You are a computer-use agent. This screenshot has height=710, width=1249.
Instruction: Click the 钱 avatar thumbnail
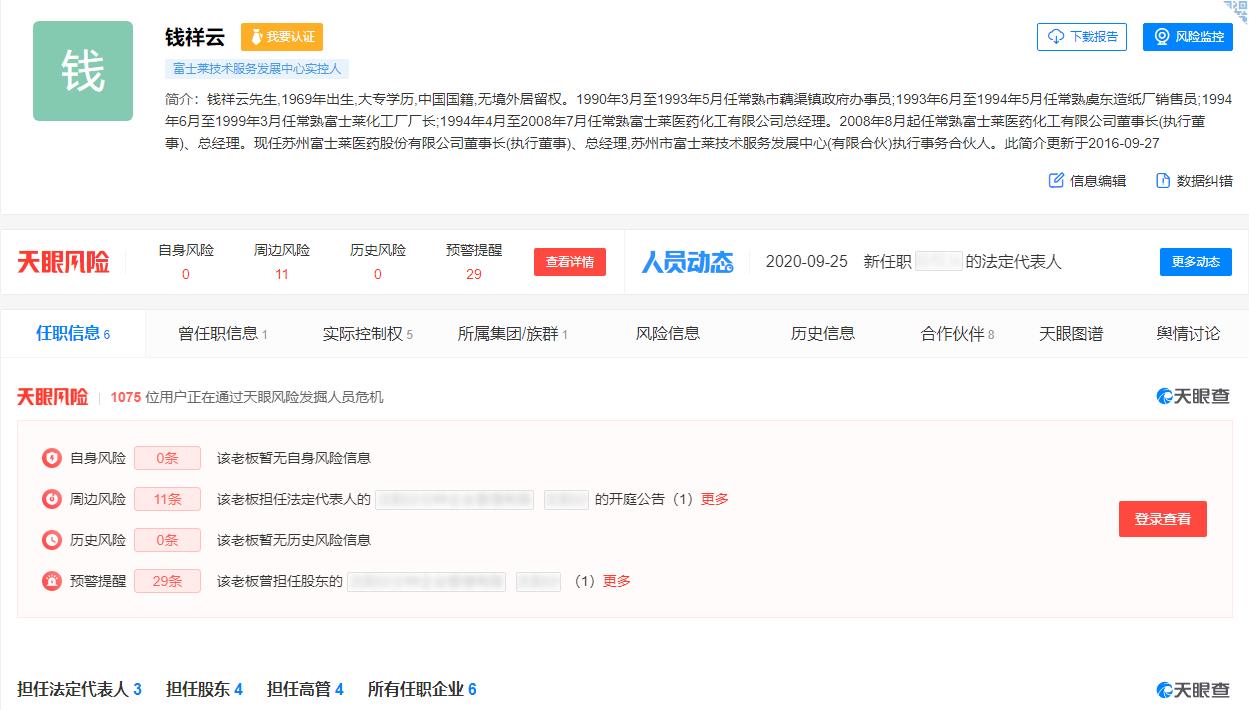(x=83, y=71)
